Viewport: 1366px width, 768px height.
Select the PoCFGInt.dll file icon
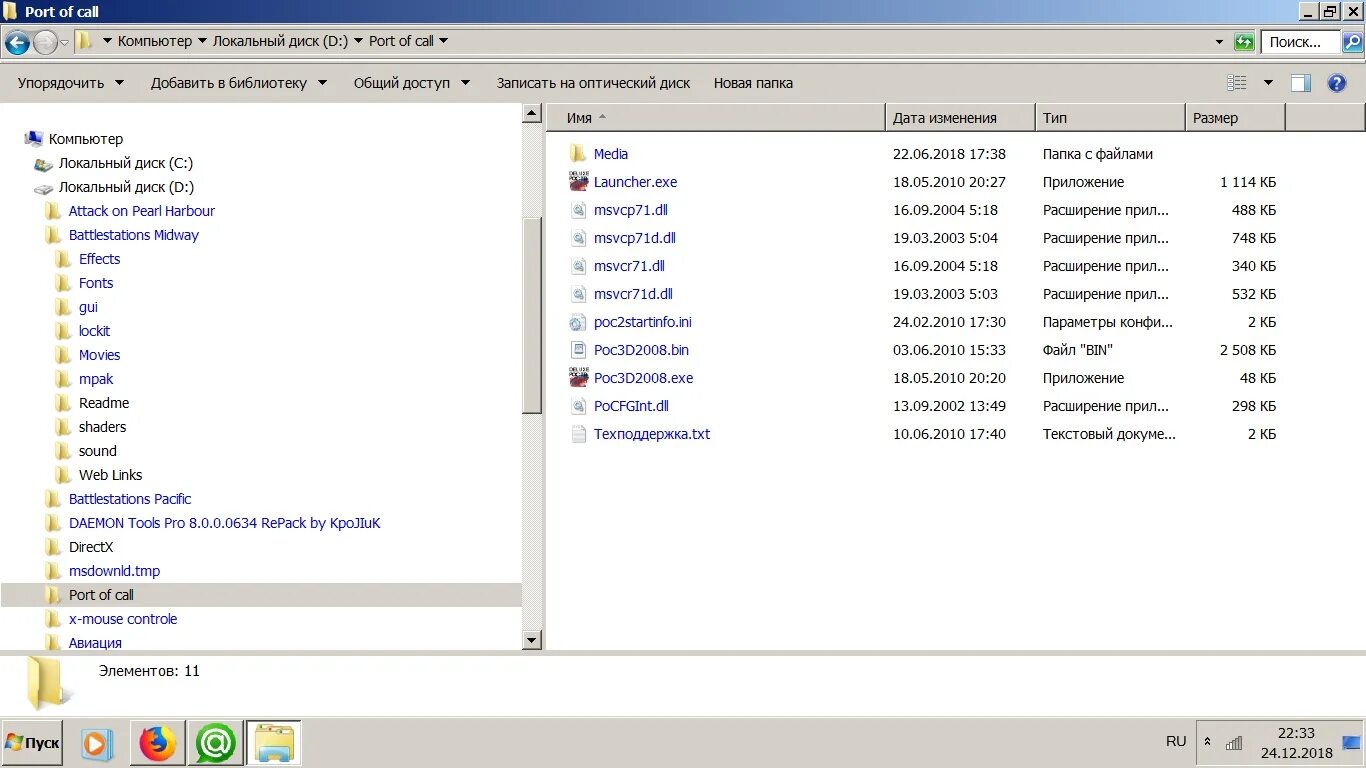578,406
